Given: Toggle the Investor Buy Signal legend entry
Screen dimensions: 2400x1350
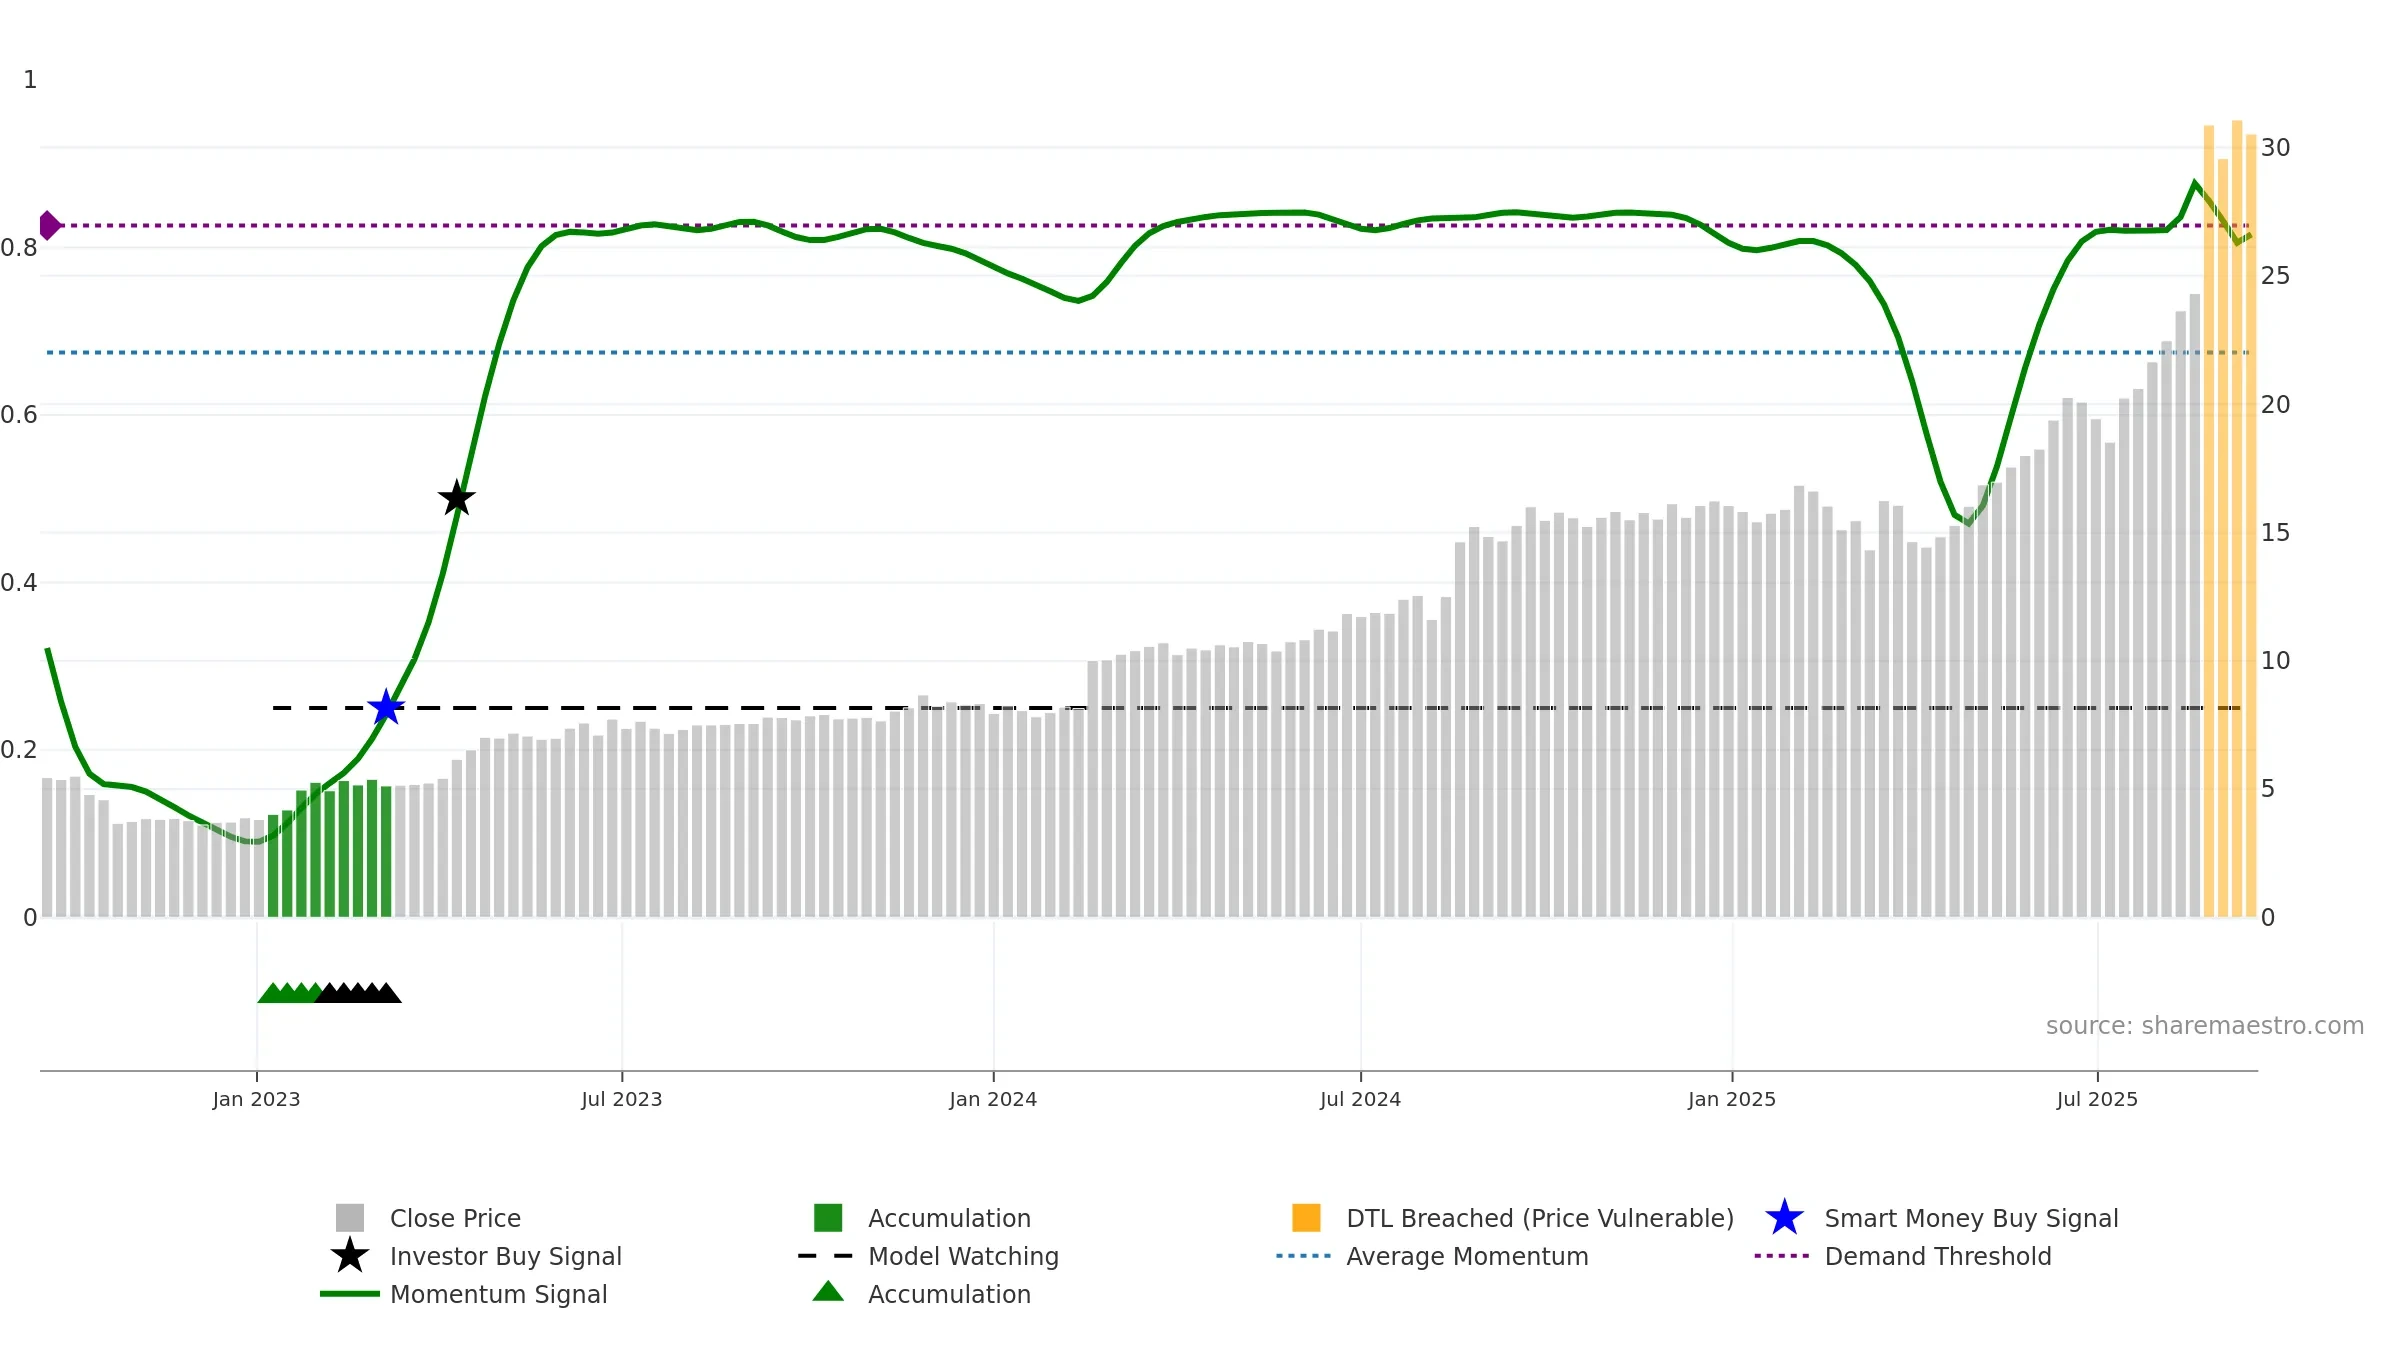Looking at the screenshot, I should pyautogui.click(x=477, y=1256).
